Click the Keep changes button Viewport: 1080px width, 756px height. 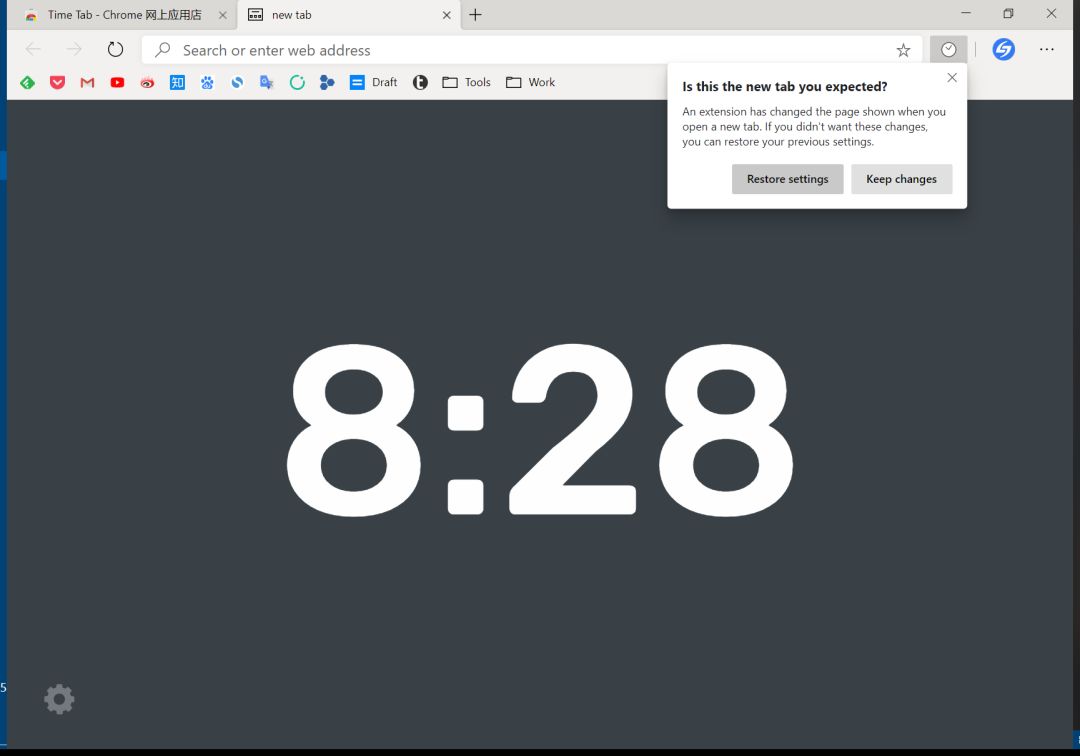(901, 179)
